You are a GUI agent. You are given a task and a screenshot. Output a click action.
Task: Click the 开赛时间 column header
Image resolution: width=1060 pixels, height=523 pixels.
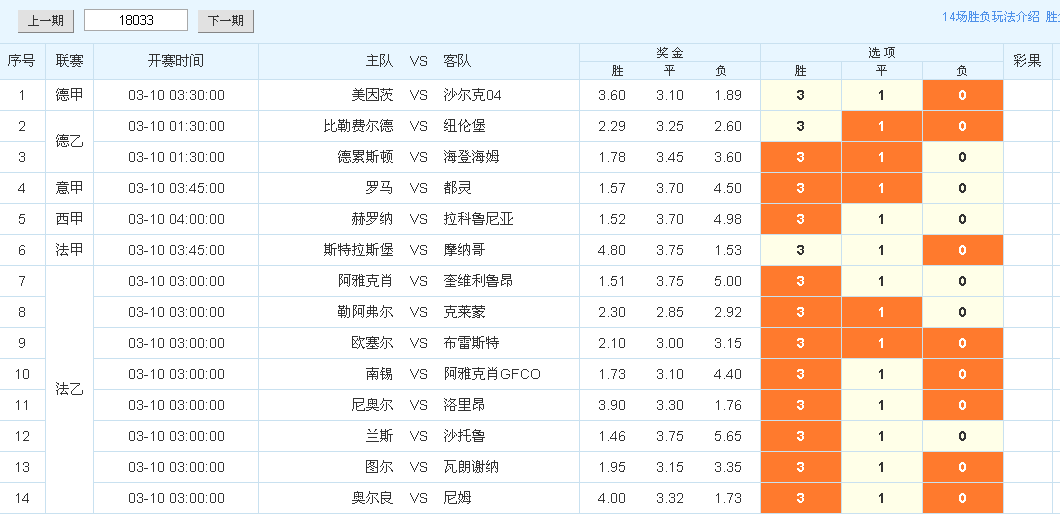coord(176,61)
